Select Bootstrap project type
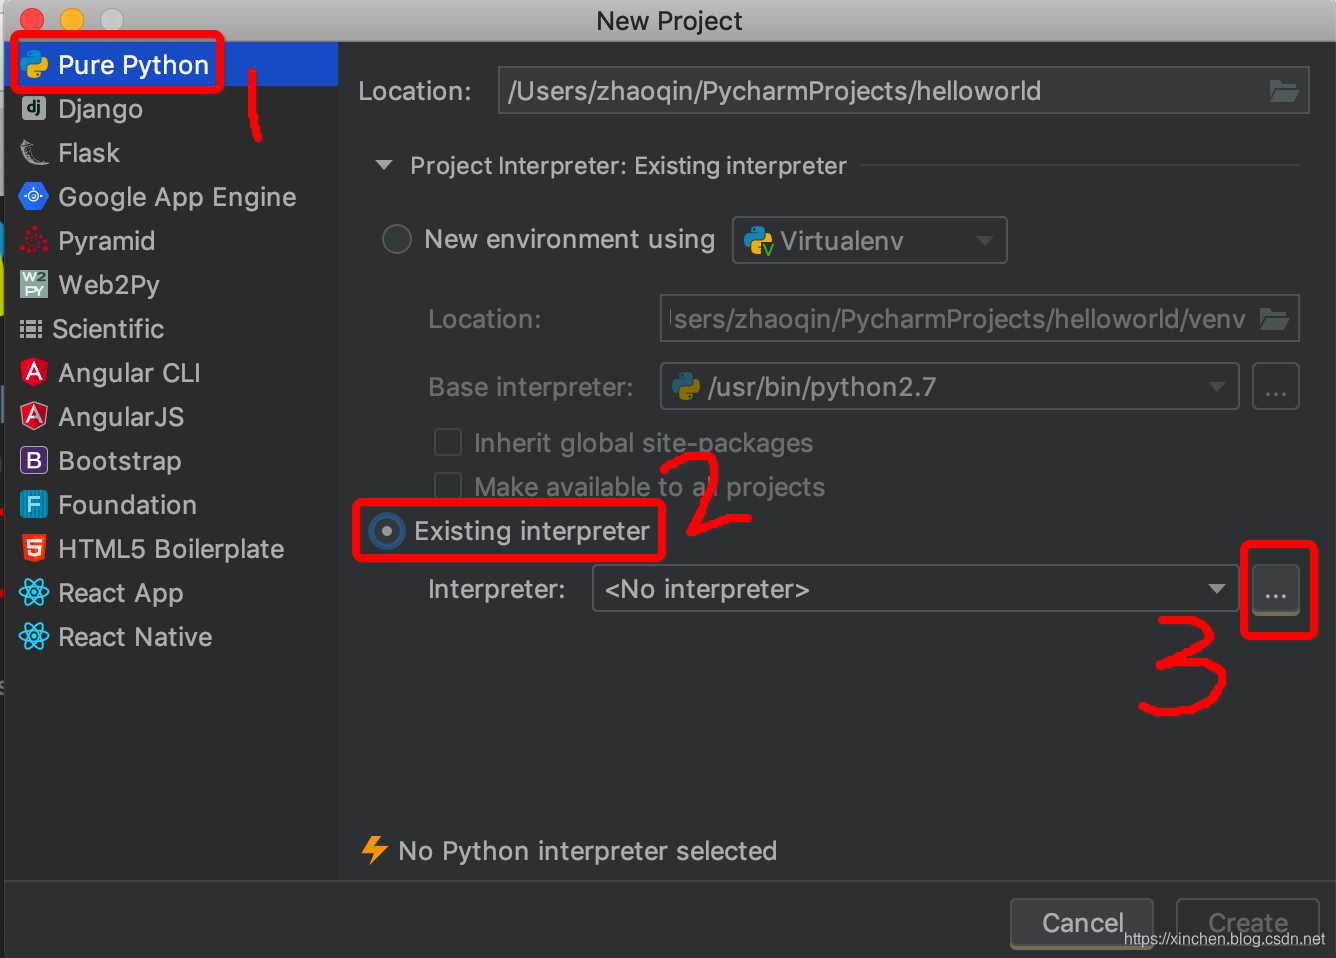Screen dimensions: 1336x958 (171, 460)
